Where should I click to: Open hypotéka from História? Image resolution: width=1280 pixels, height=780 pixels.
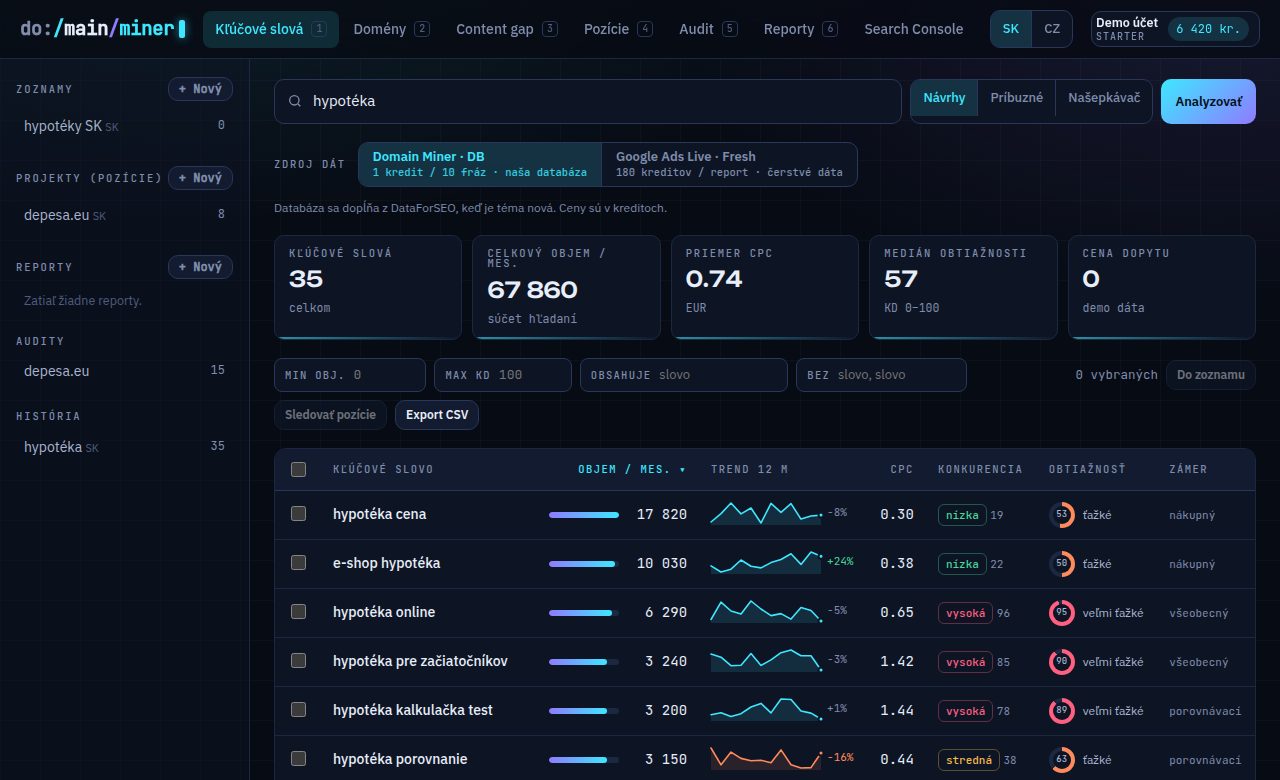tap(124, 447)
